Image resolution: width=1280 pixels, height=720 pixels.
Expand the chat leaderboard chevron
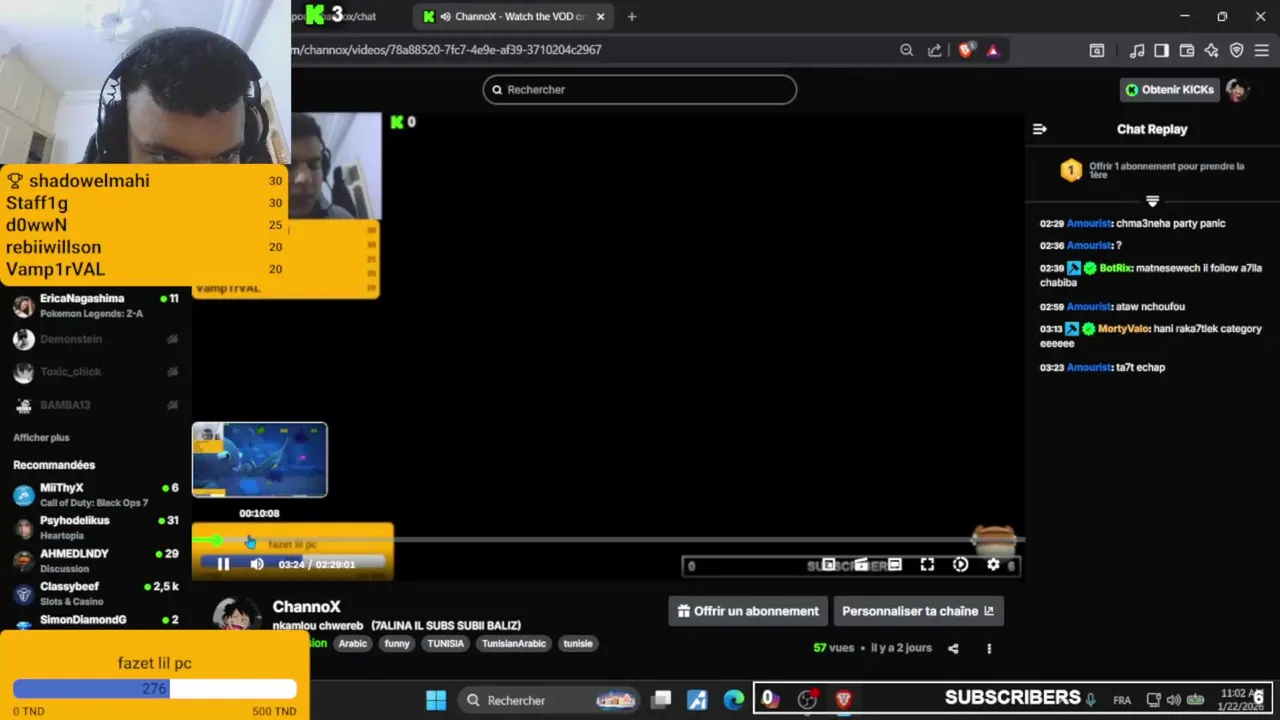(x=1152, y=201)
